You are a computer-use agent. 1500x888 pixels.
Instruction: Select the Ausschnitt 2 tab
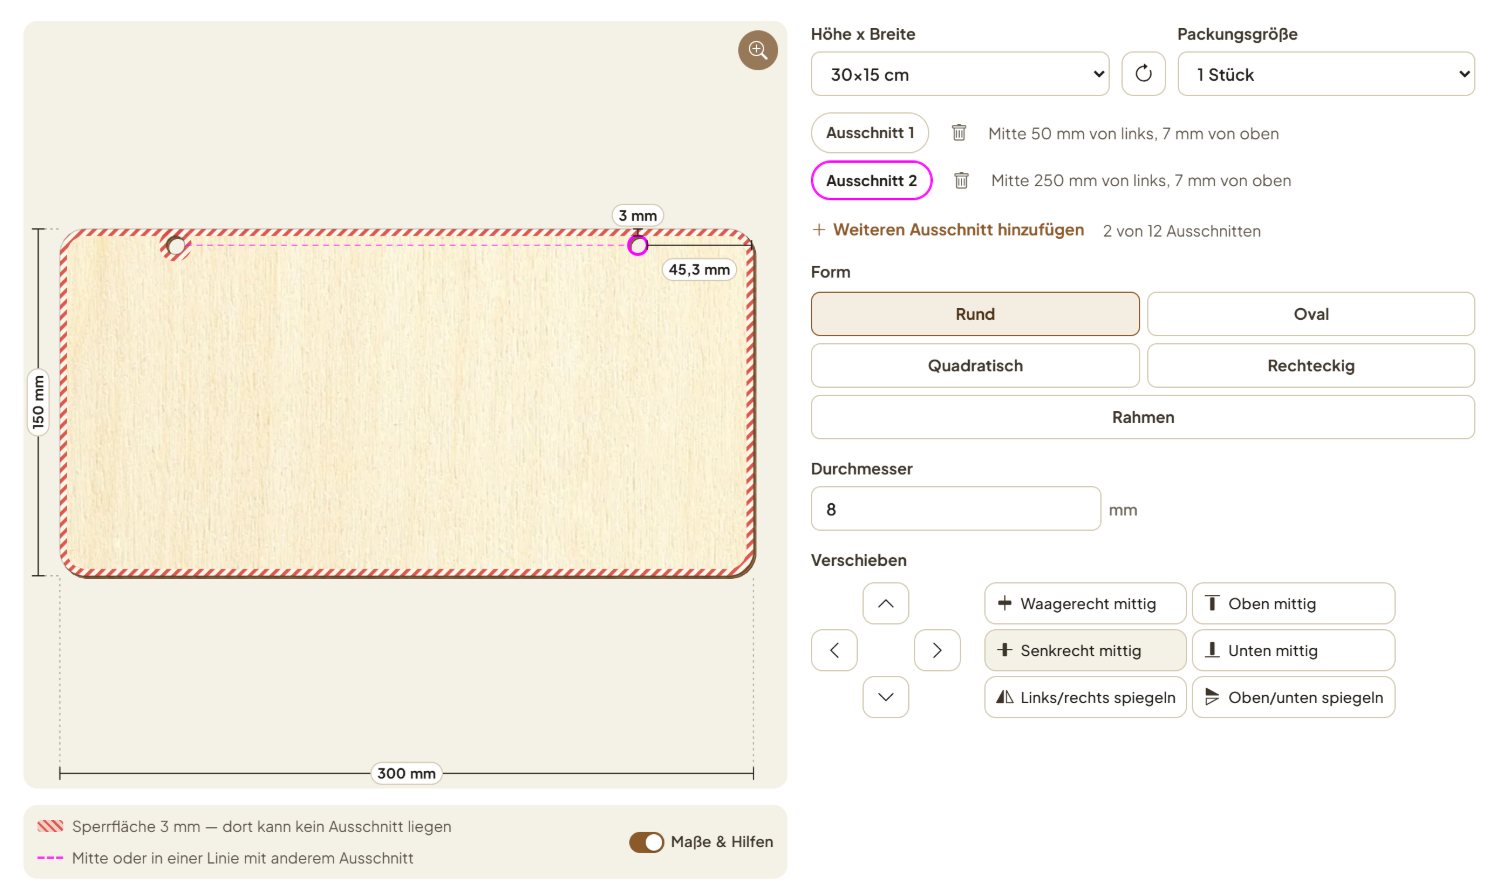[872, 181]
